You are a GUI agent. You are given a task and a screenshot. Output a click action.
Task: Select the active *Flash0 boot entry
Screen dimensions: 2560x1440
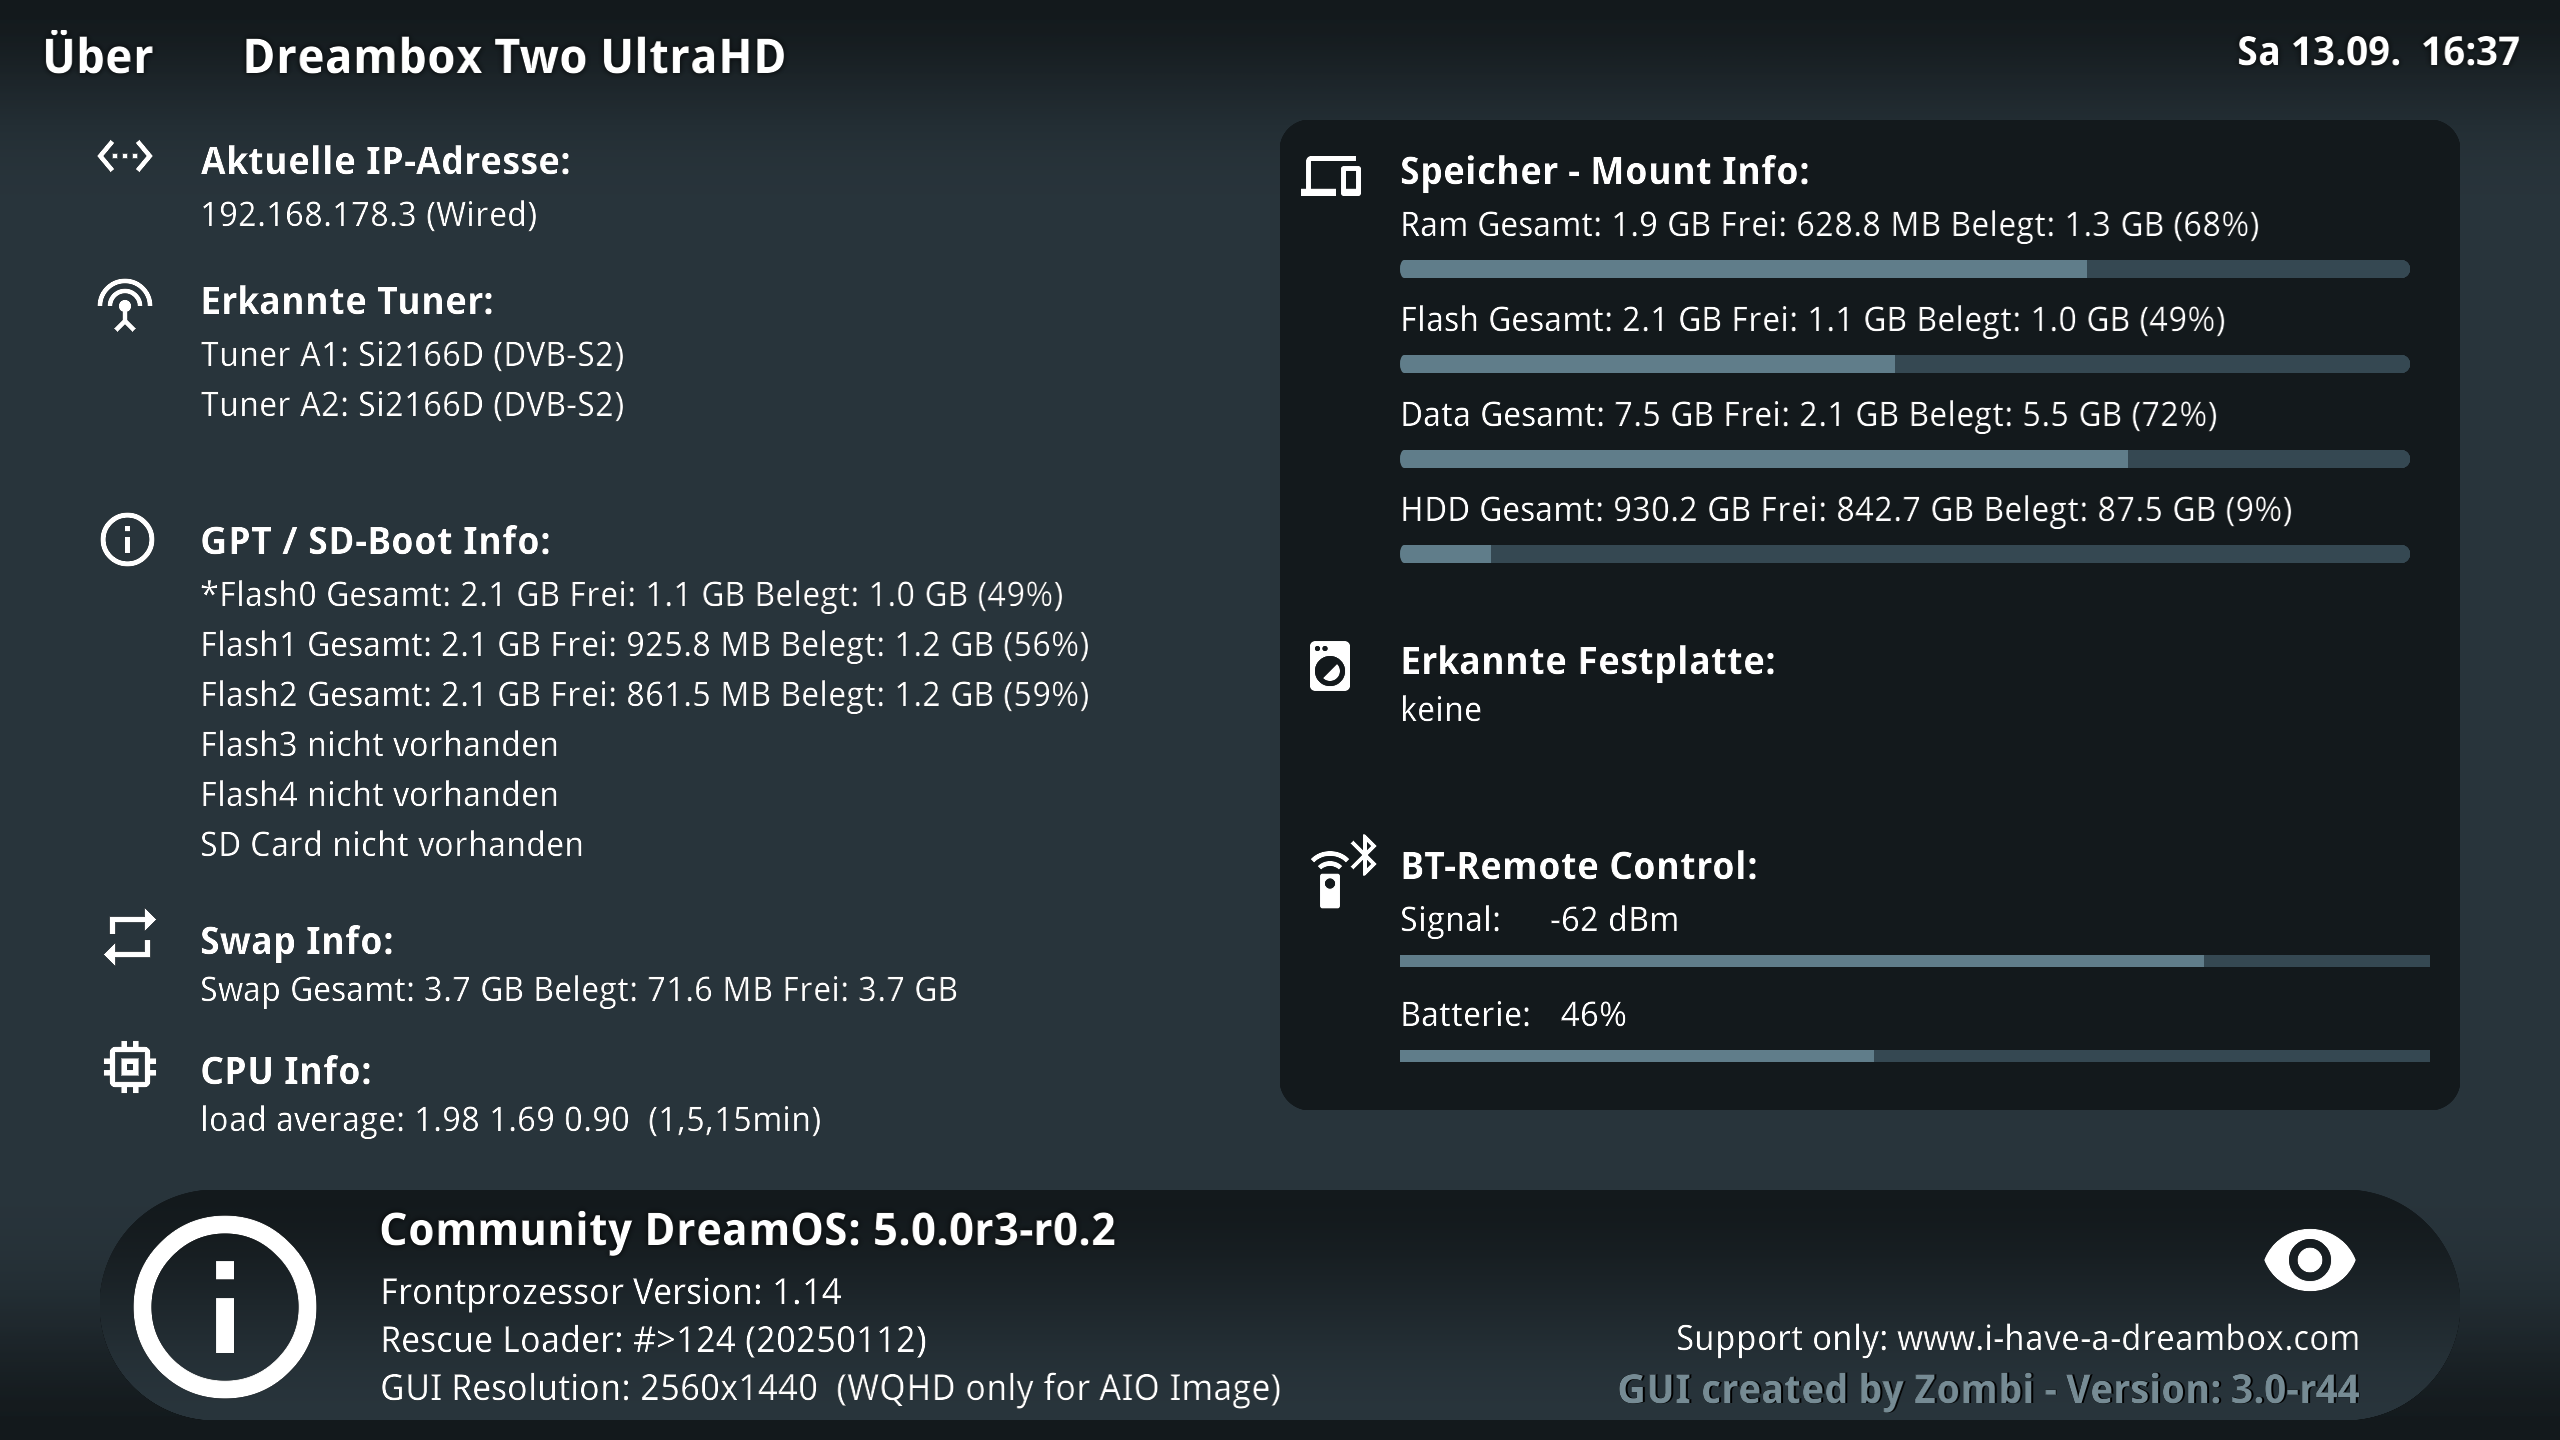[x=631, y=594]
